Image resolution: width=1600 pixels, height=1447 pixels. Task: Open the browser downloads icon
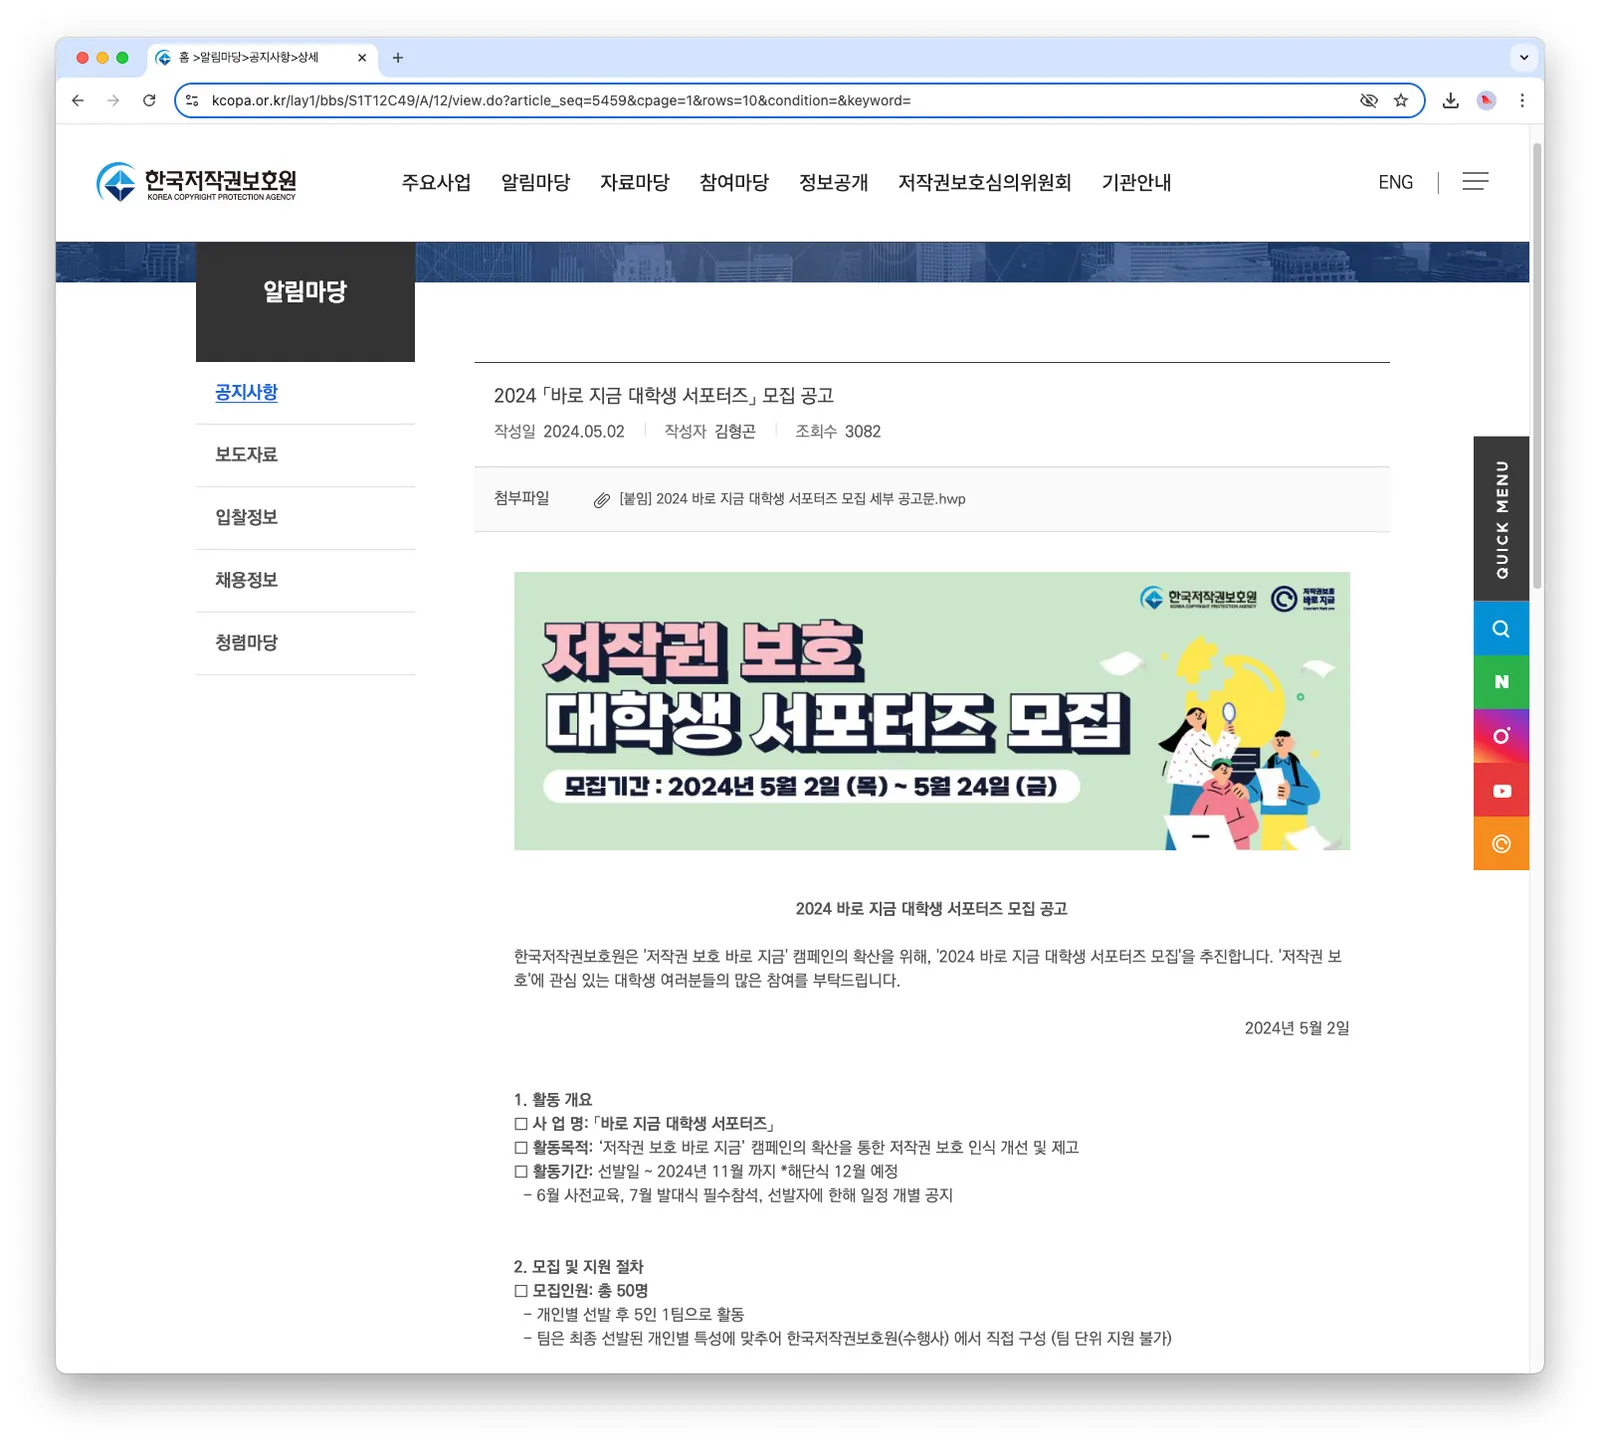1450,100
